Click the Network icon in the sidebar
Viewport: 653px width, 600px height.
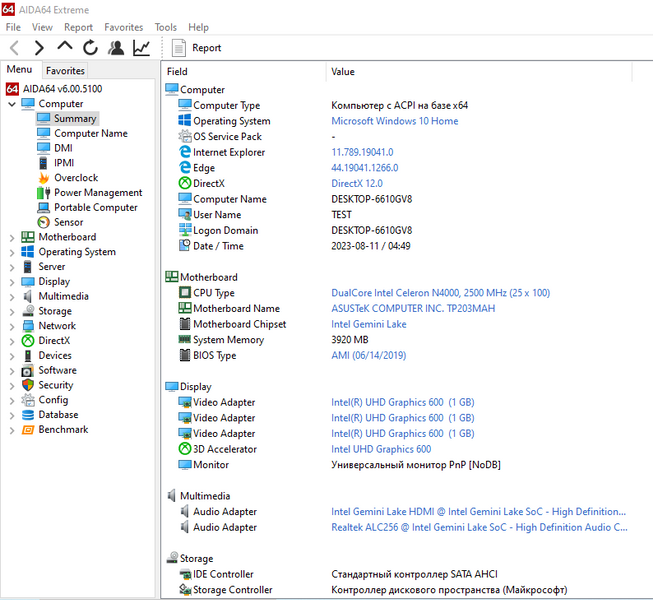tap(28, 326)
